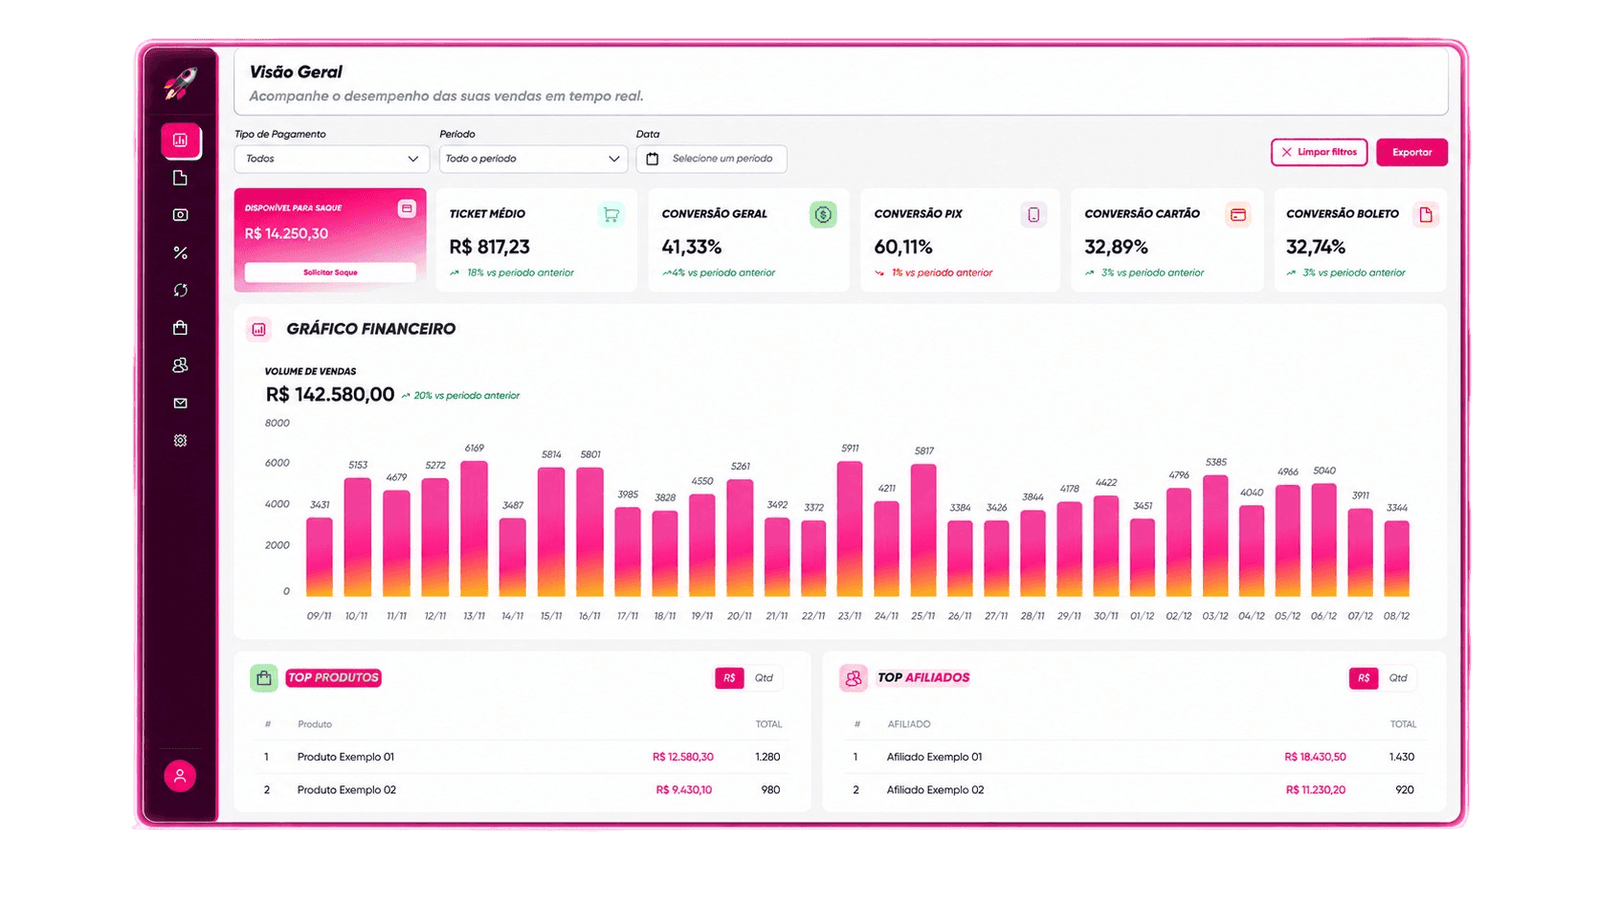Open the envelope mail icon in sidebar

pos(180,403)
